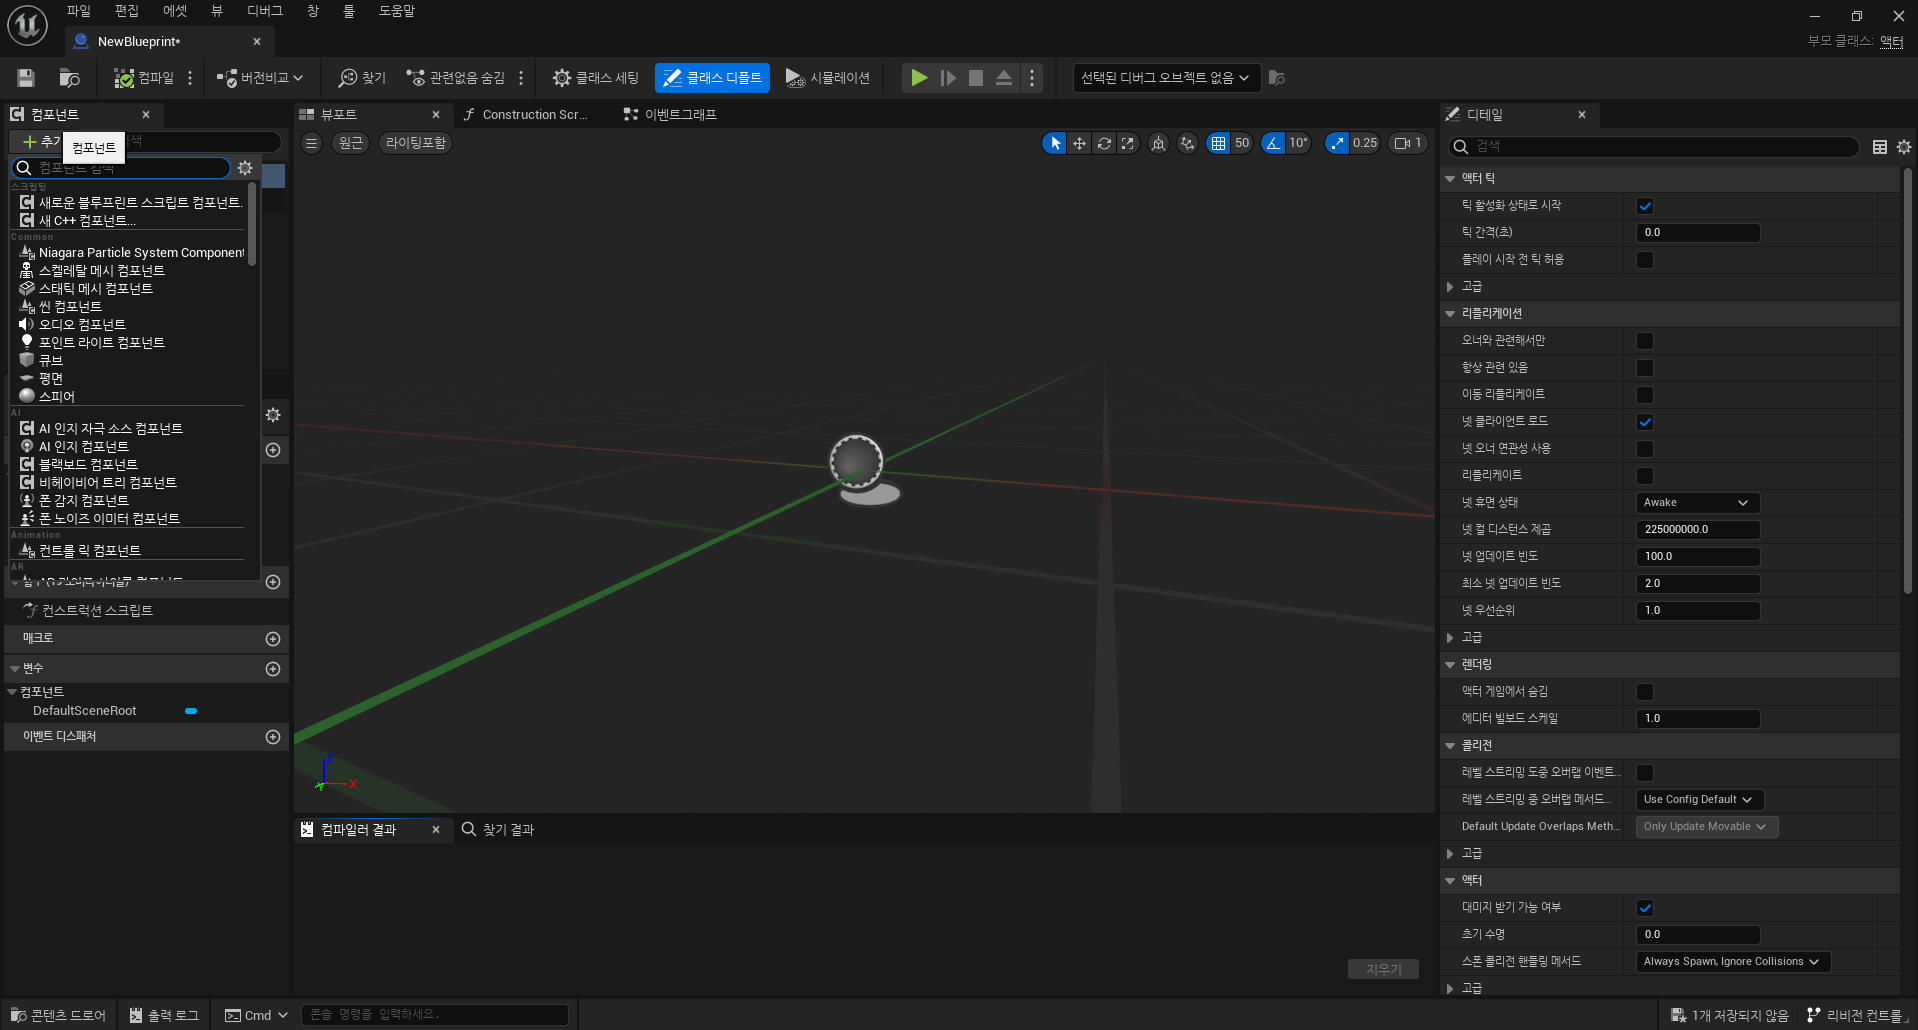Open 출력 로그 output log
Image resolution: width=1918 pixels, height=1030 pixels.
tap(164, 1015)
